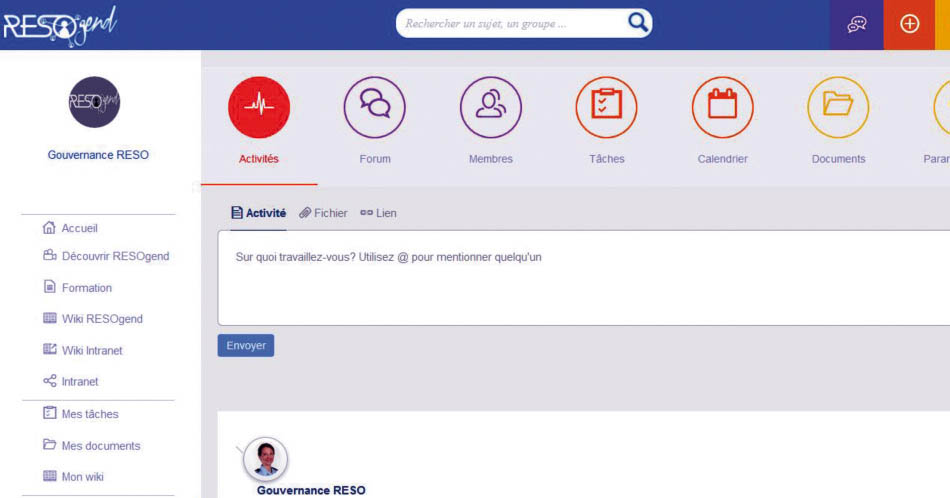Go to Mes tâches in sidebar

pos(81,414)
